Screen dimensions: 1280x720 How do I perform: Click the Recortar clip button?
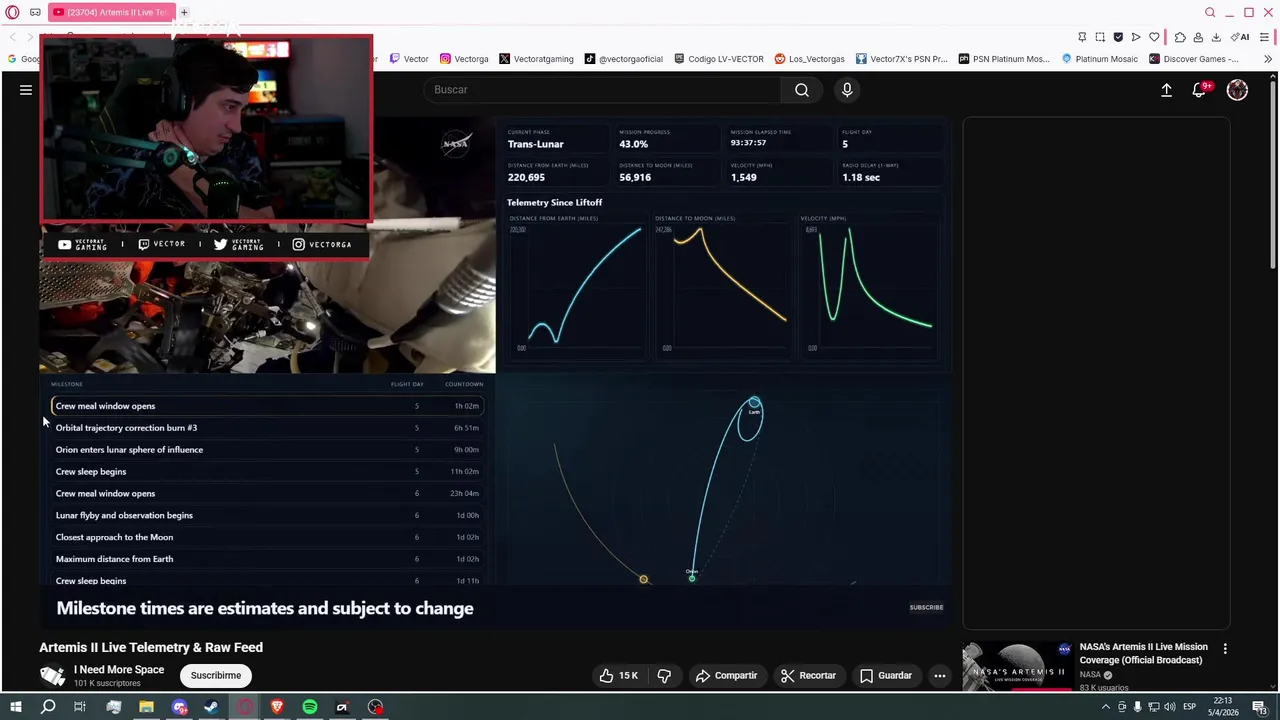coord(808,676)
